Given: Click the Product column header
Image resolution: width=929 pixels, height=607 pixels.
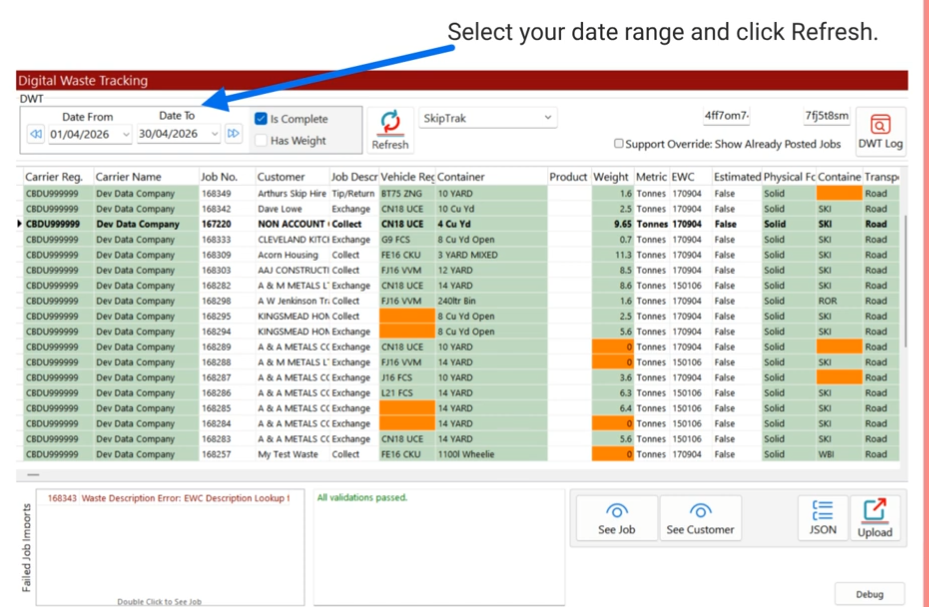Looking at the screenshot, I should 569,176.
